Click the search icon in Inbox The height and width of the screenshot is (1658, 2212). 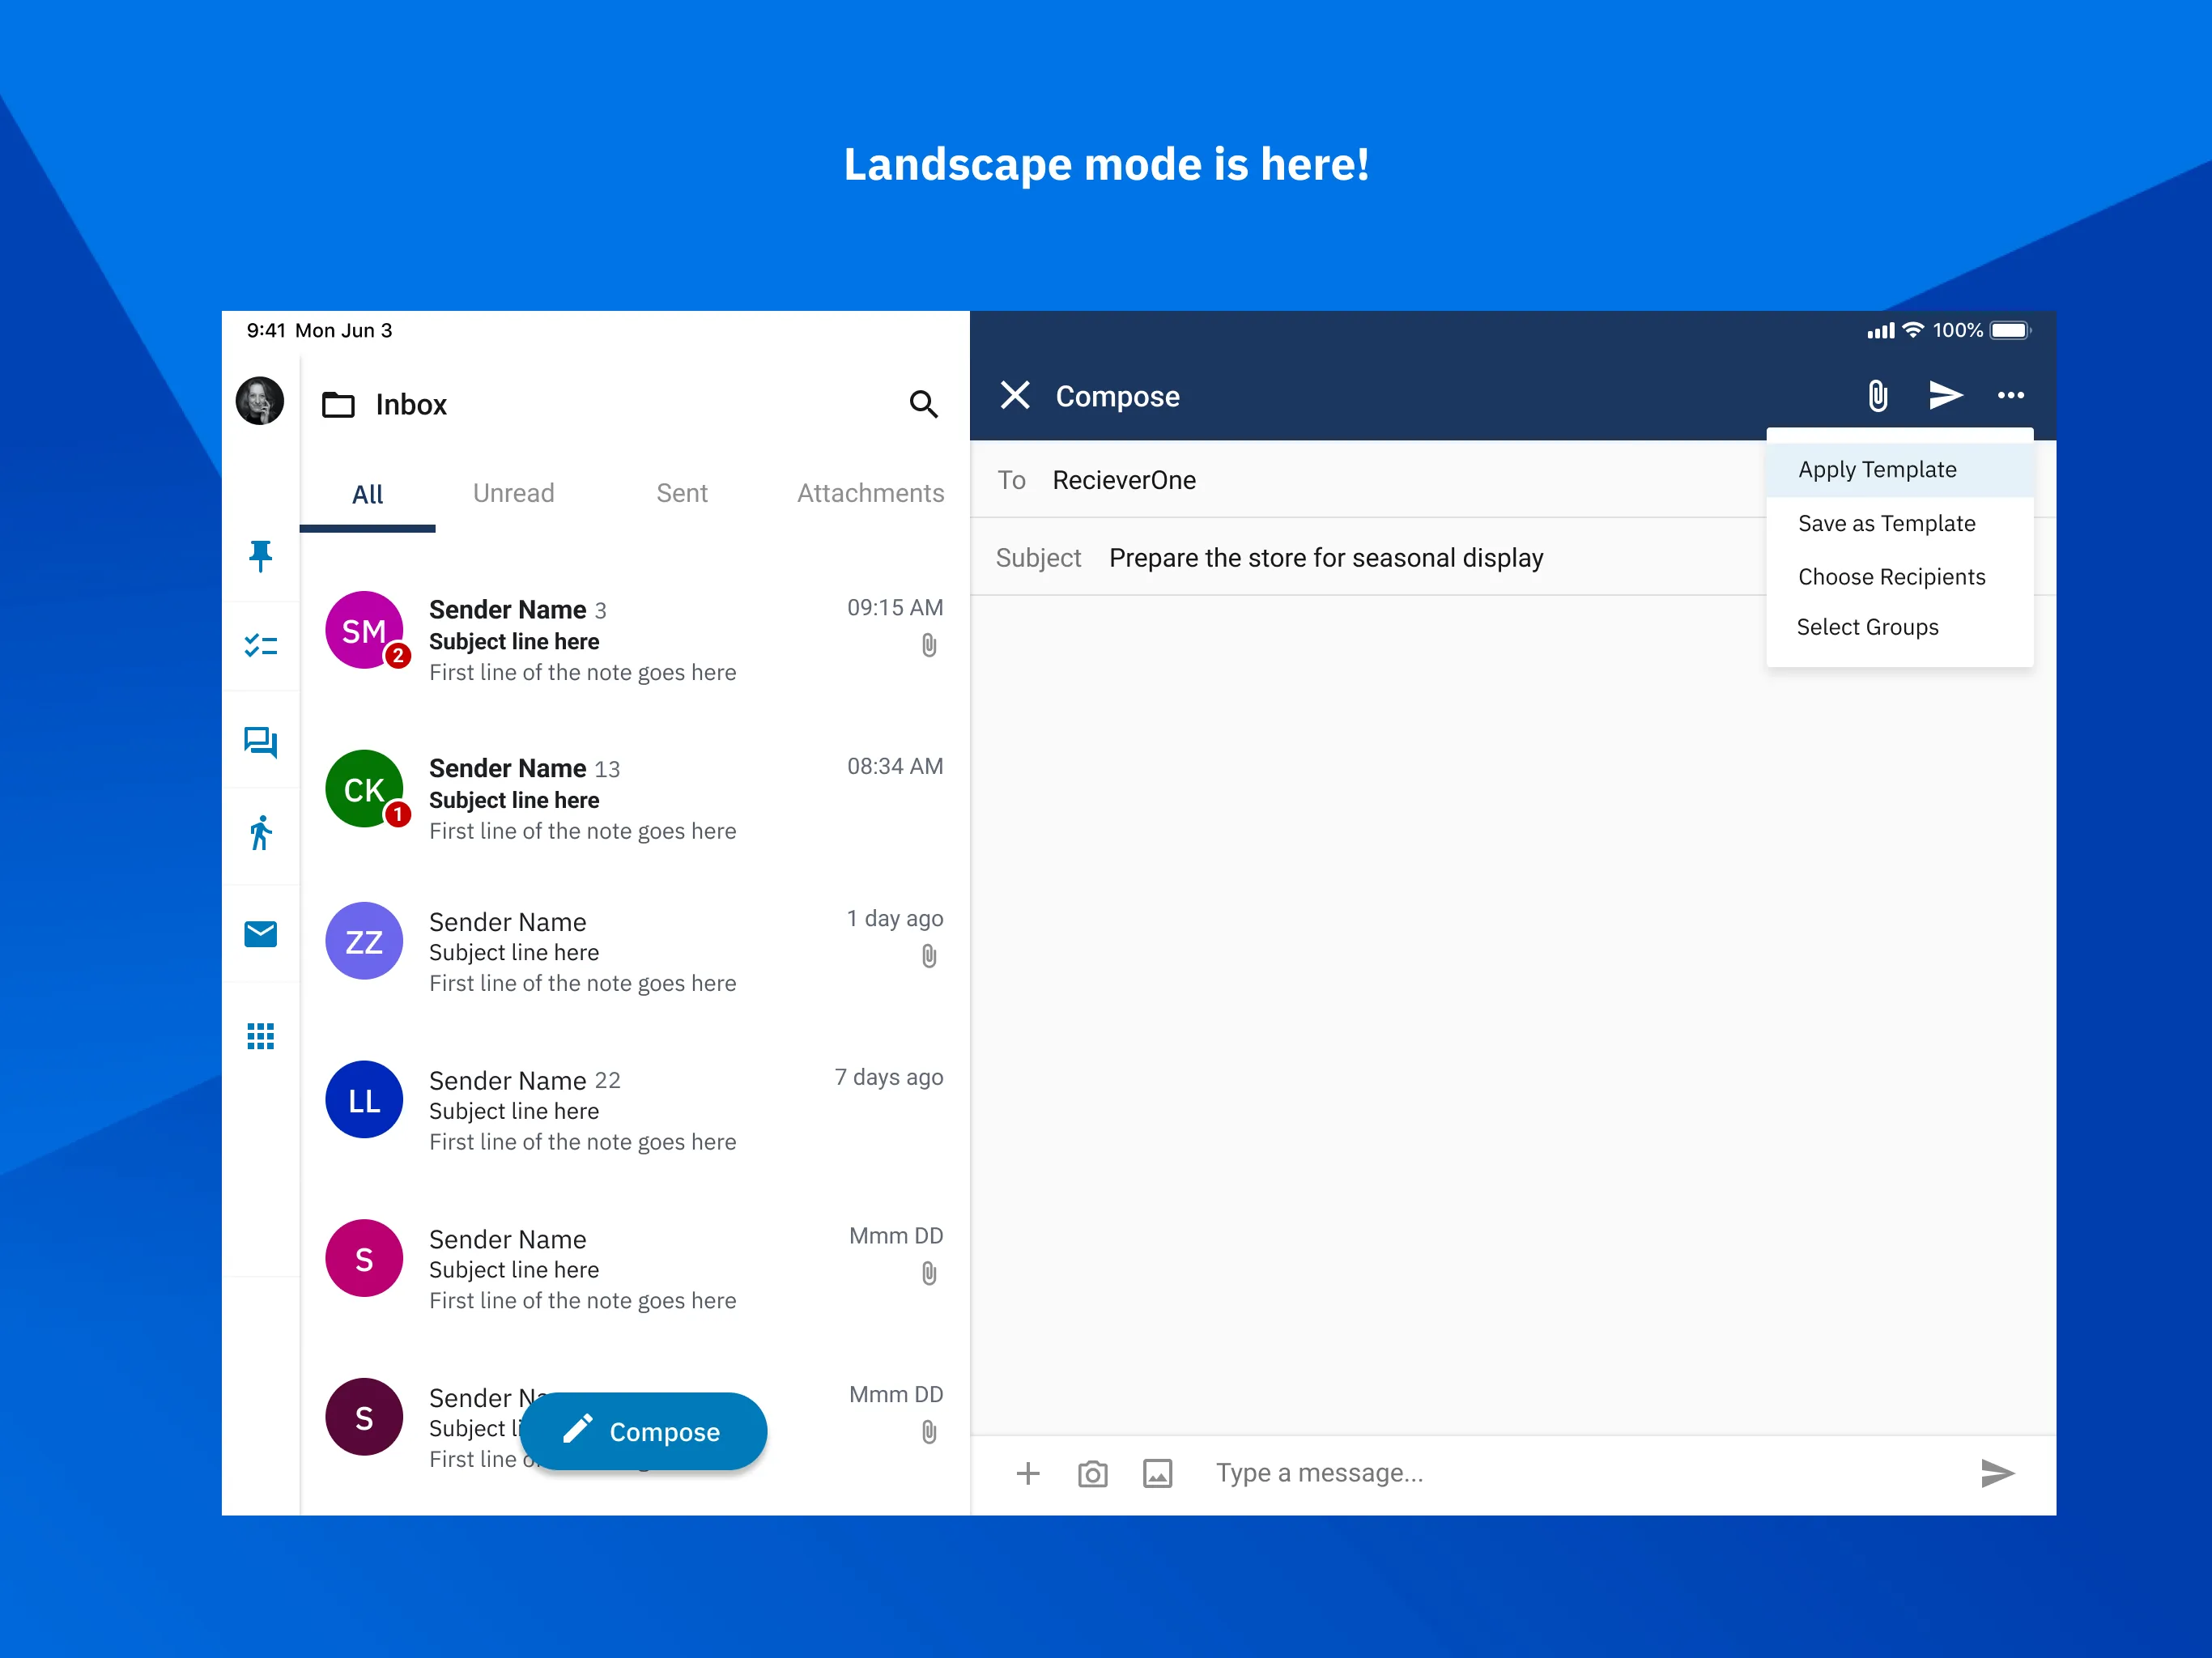923,401
